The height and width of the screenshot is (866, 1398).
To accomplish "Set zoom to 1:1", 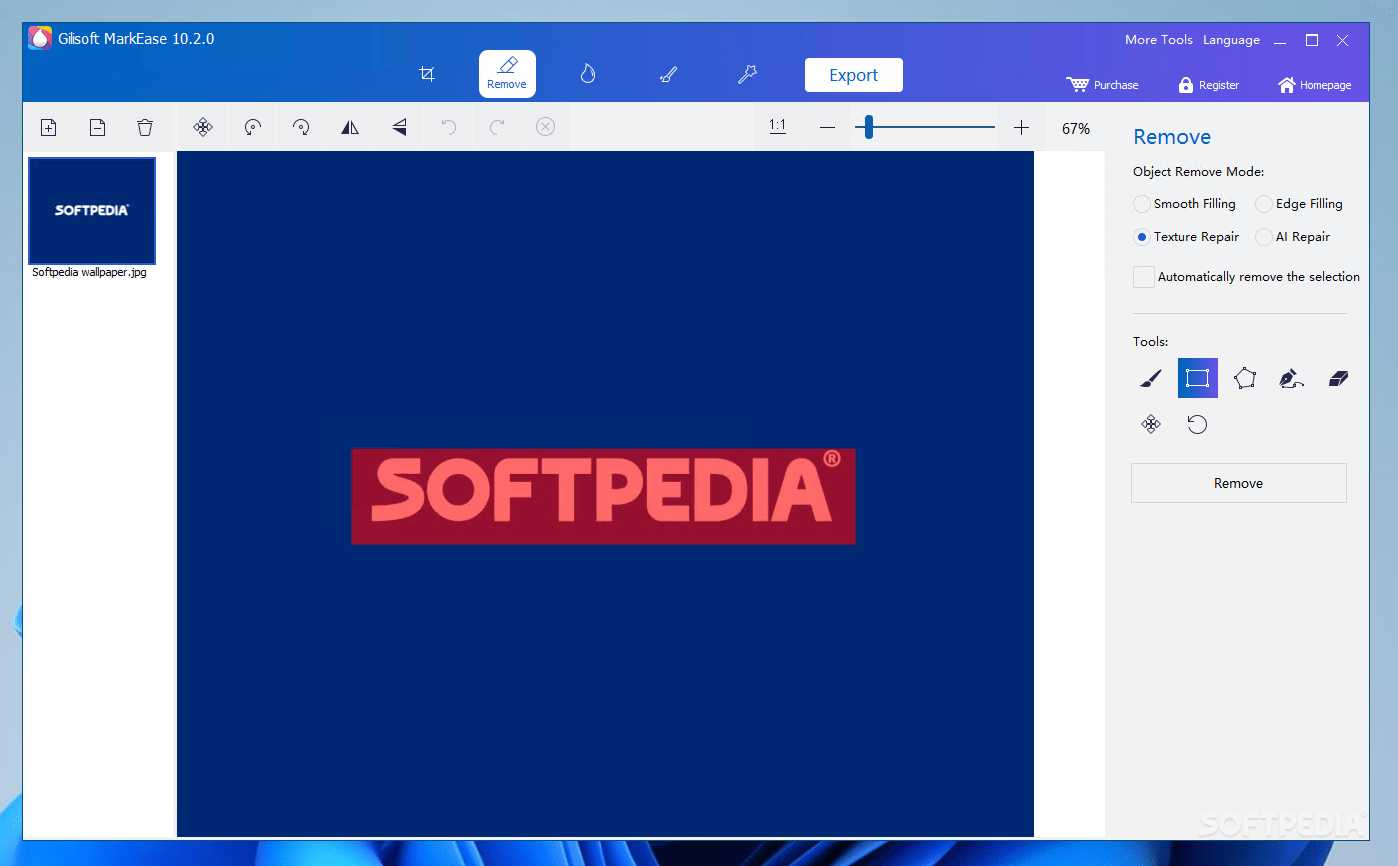I will point(777,126).
